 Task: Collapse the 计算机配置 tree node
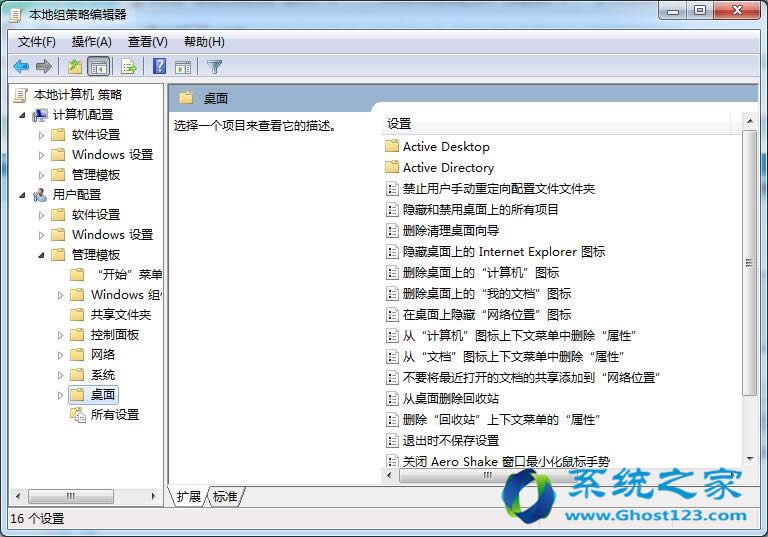22,115
